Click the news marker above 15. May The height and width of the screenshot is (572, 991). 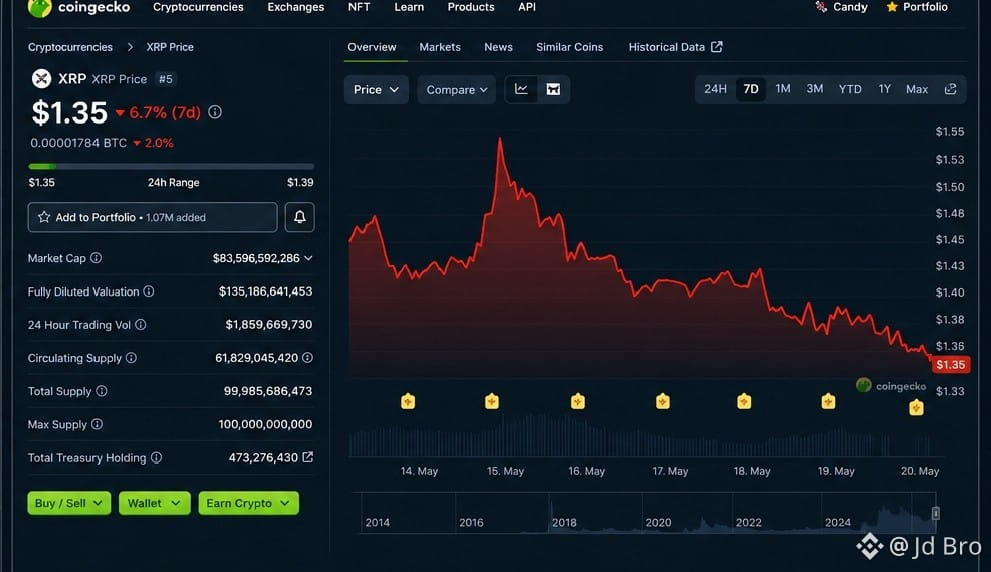(x=492, y=401)
